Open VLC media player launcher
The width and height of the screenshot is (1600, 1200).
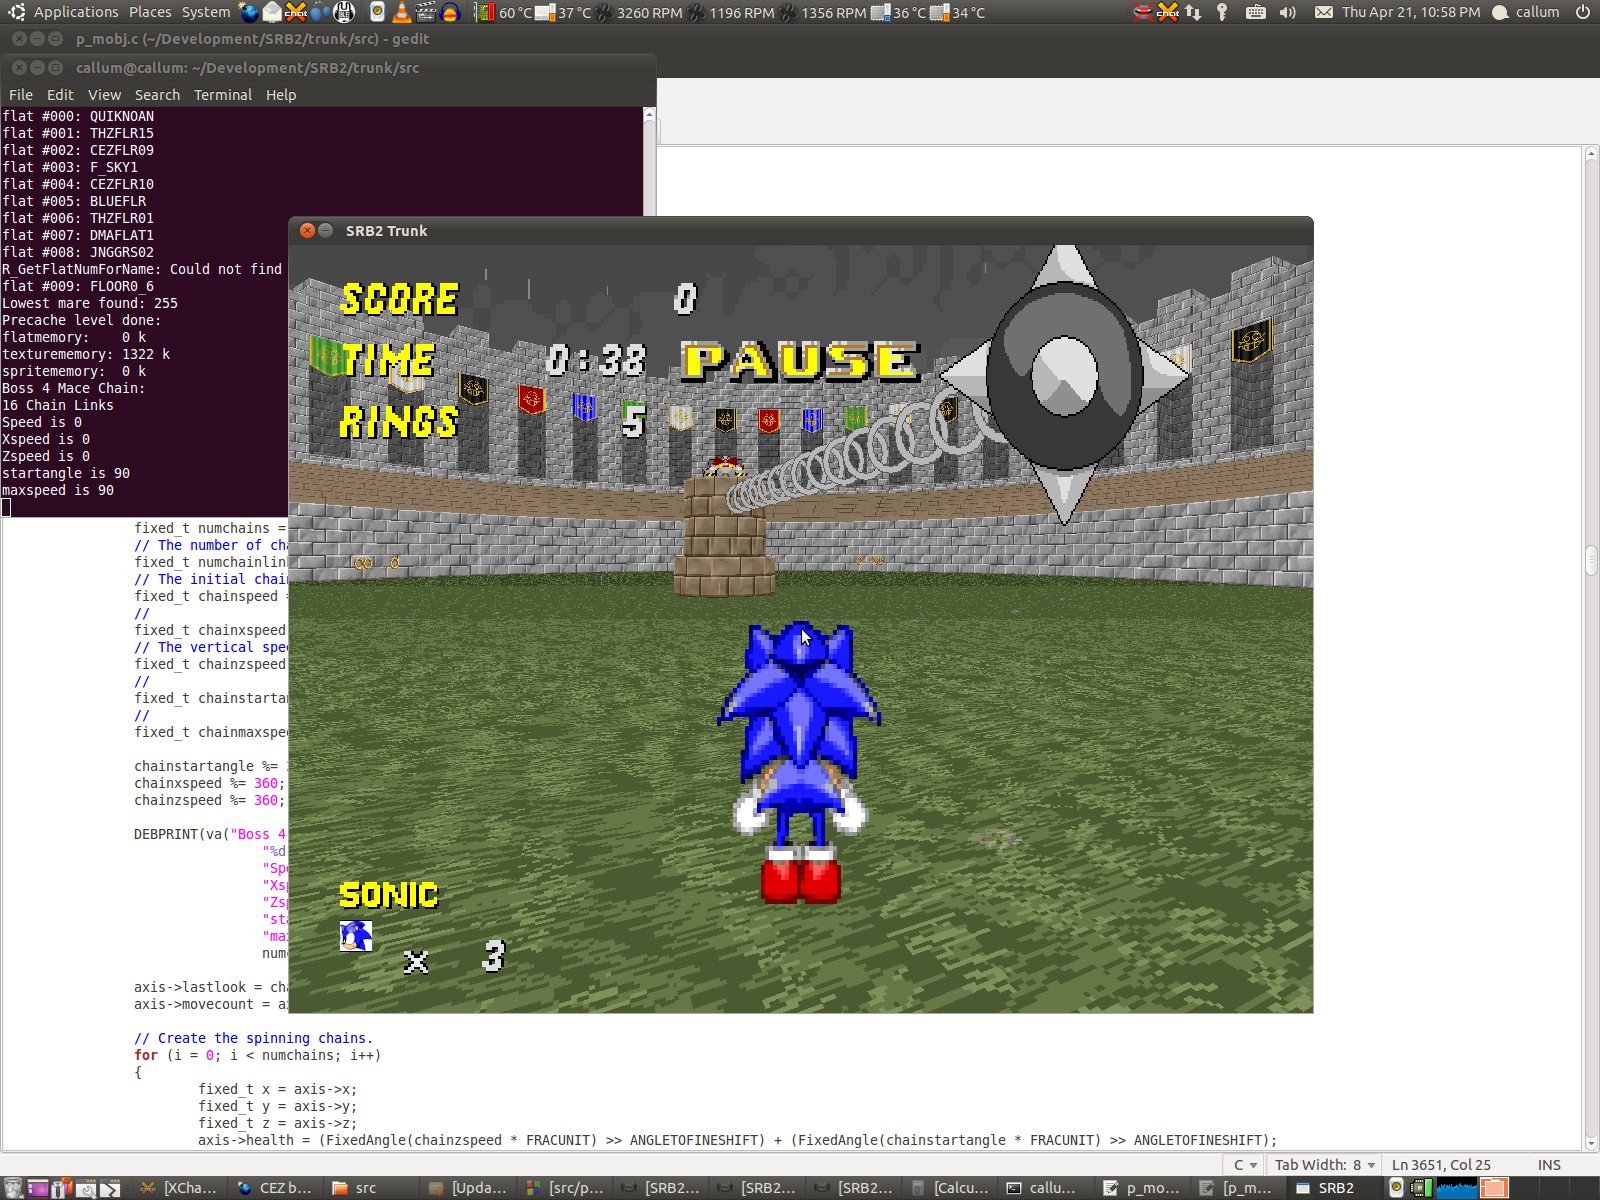[x=401, y=12]
